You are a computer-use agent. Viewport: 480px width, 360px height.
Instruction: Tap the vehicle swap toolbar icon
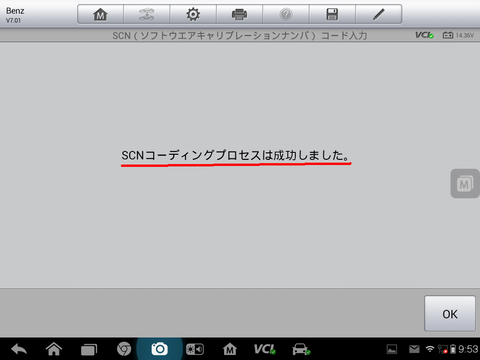coord(147,14)
